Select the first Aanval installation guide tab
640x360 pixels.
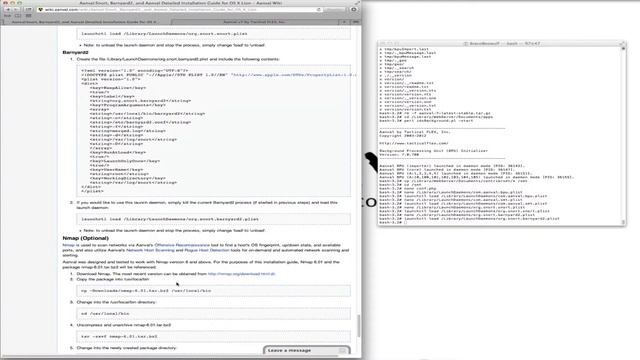(x=87, y=22)
